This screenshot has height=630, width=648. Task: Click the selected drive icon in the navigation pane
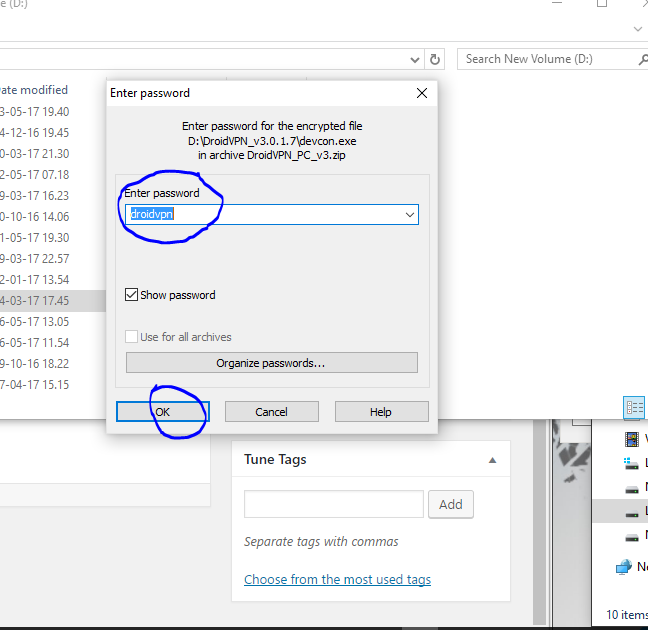pos(632,514)
